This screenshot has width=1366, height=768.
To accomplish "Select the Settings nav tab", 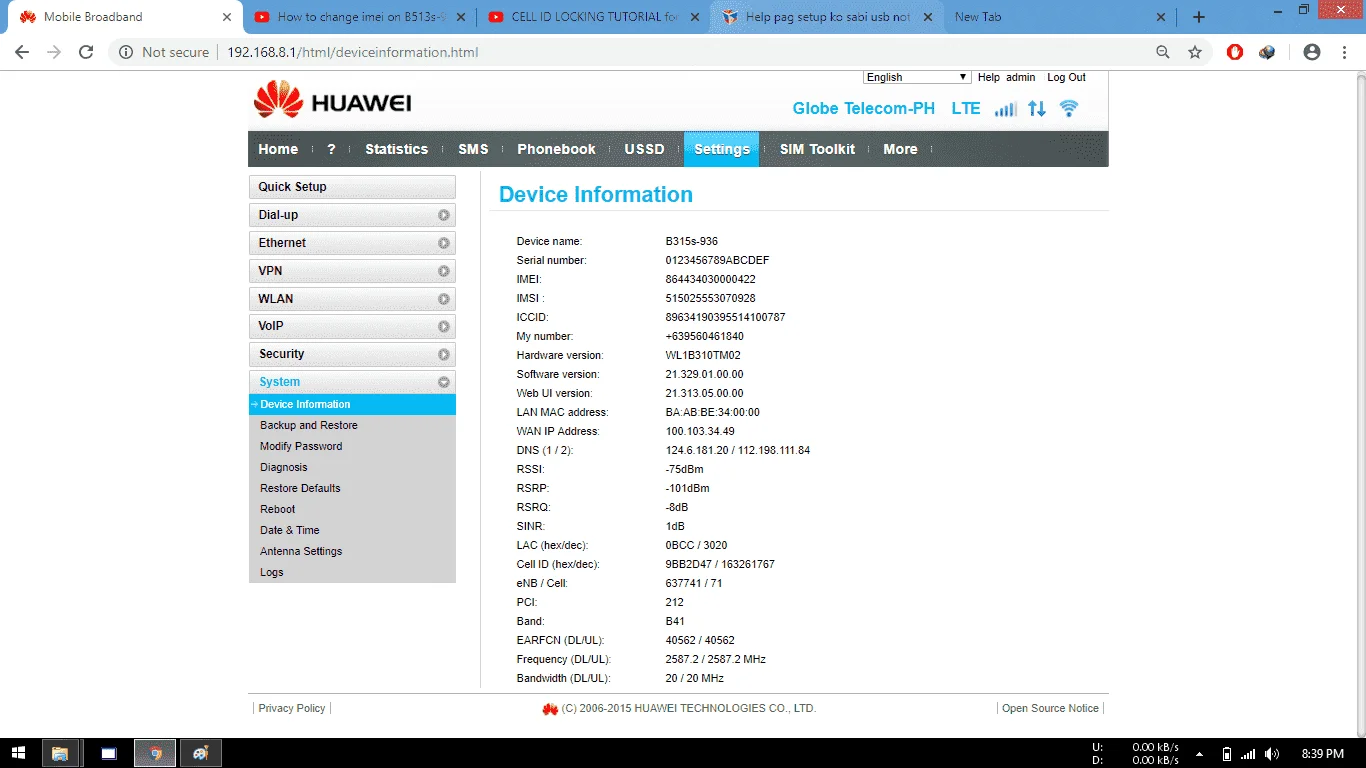I will (721, 149).
